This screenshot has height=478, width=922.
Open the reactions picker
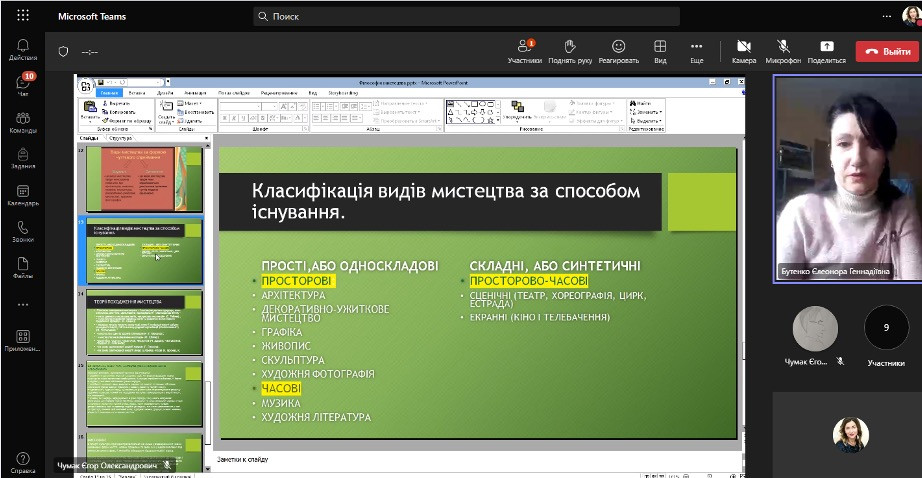point(619,50)
